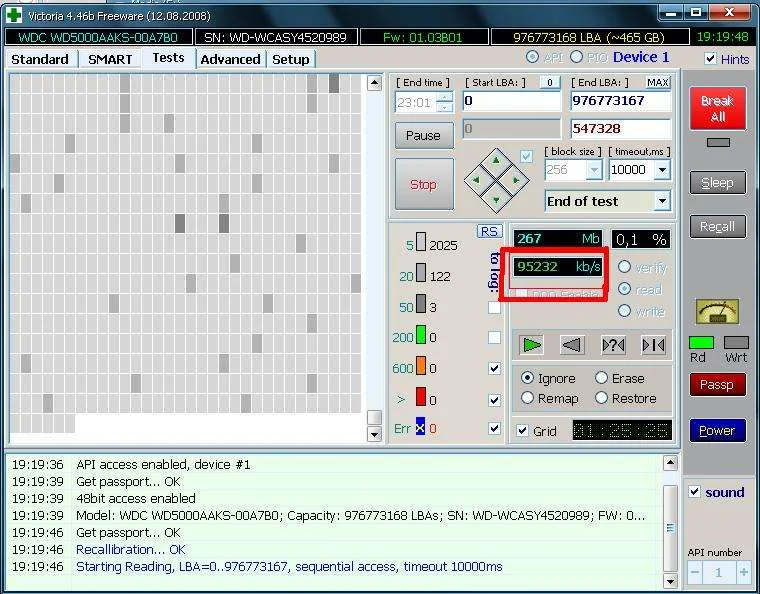The height and width of the screenshot is (594, 760).
Task: Select the verify radio option
Action: [x=624, y=267]
